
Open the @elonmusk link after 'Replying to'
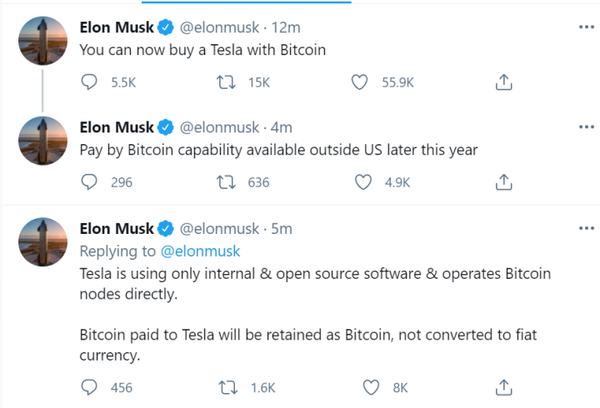click(200, 251)
